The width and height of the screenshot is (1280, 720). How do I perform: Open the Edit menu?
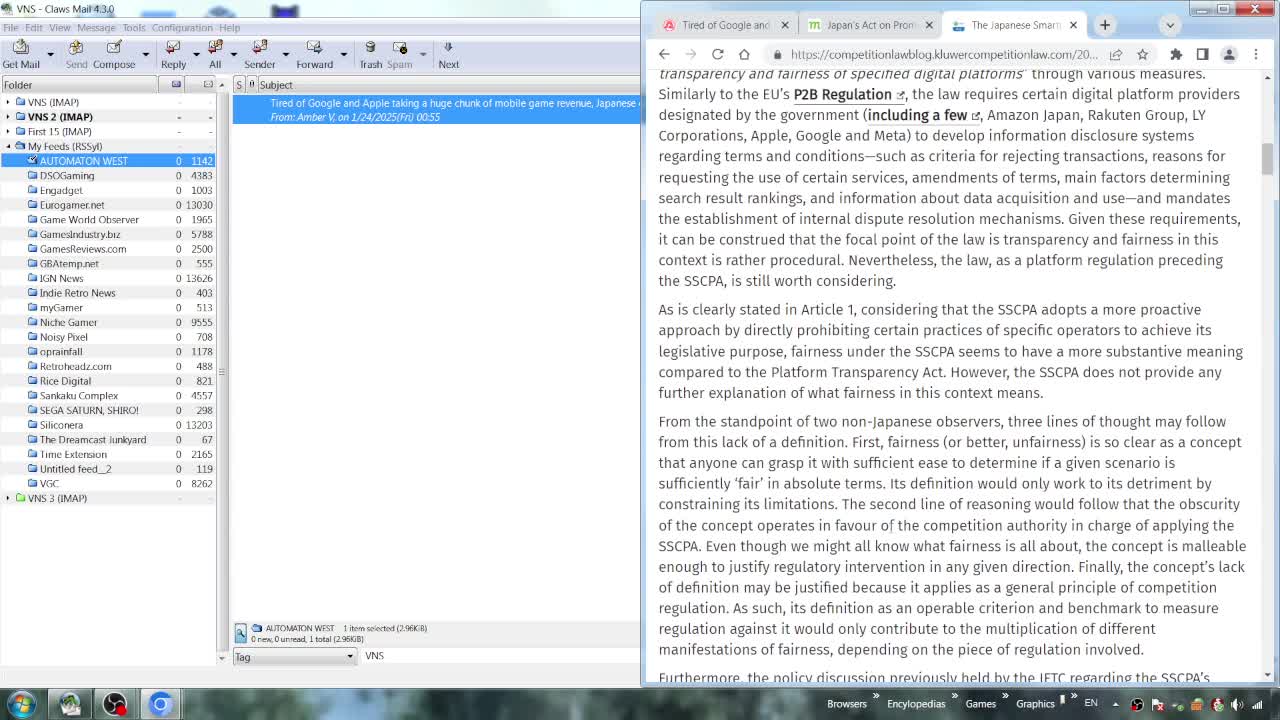click(x=33, y=27)
